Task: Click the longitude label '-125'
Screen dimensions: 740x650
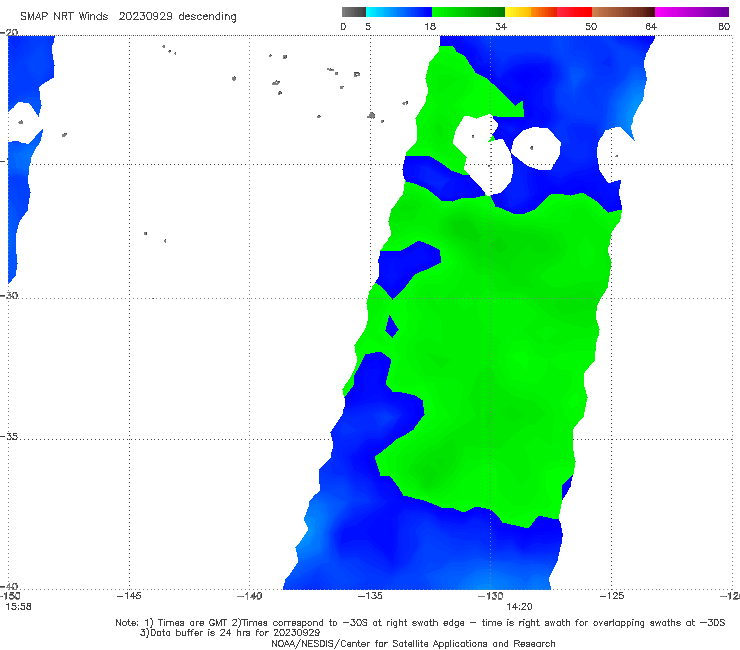Action: point(612,596)
